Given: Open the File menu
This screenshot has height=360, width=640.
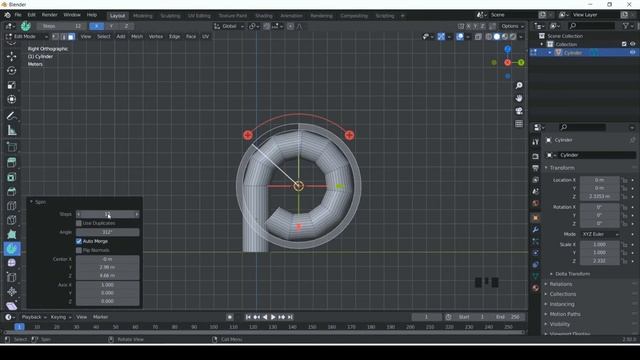Looking at the screenshot, I should pos(18,15).
